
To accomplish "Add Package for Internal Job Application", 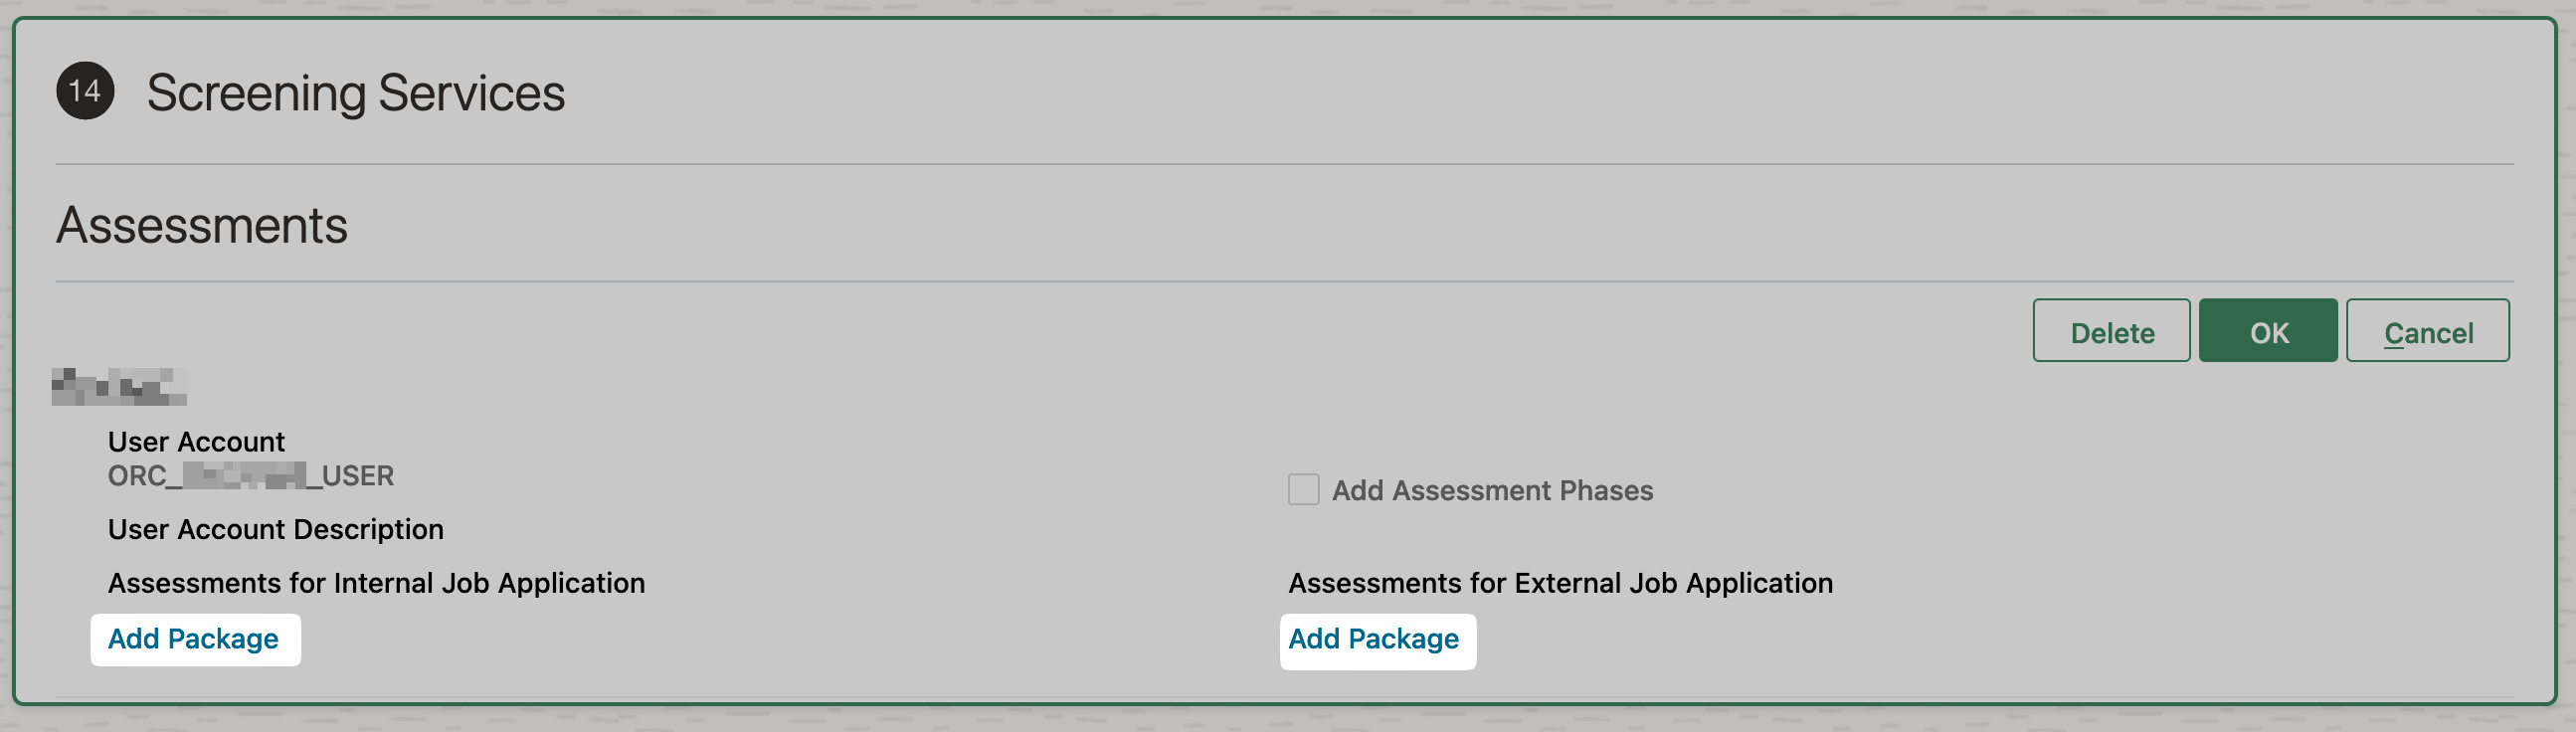I will point(194,639).
